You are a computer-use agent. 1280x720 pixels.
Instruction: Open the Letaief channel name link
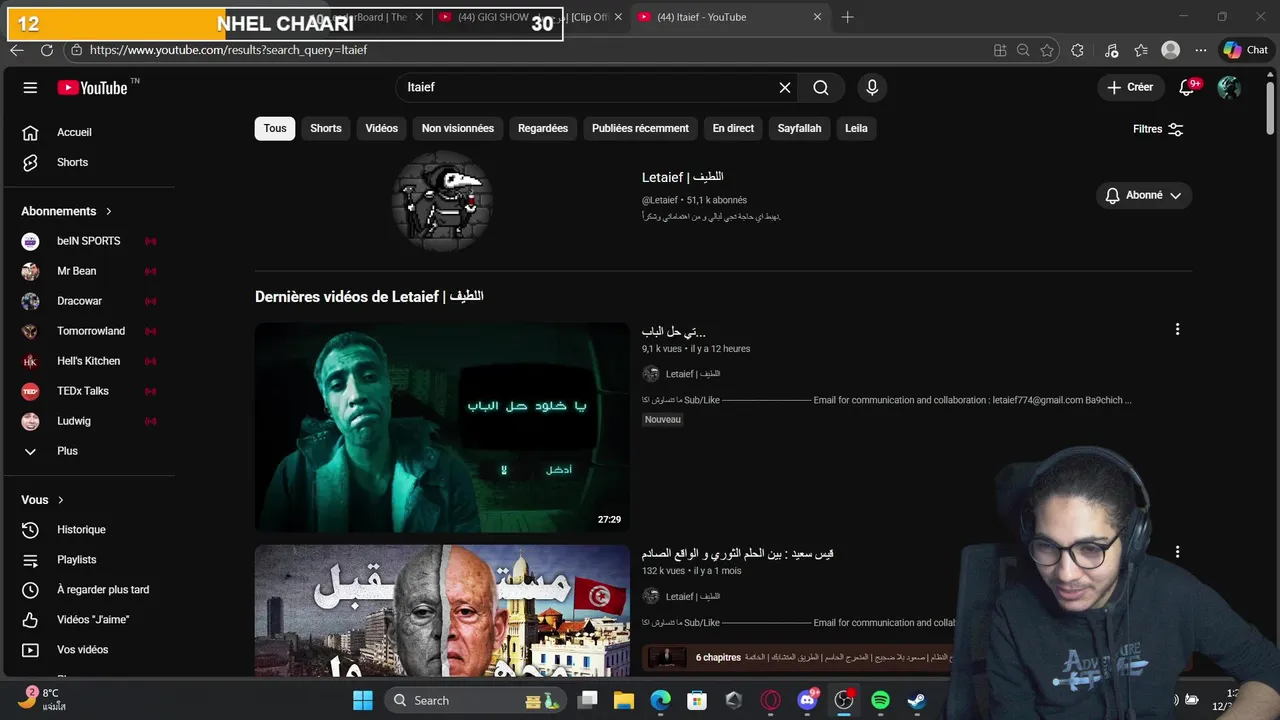click(682, 177)
